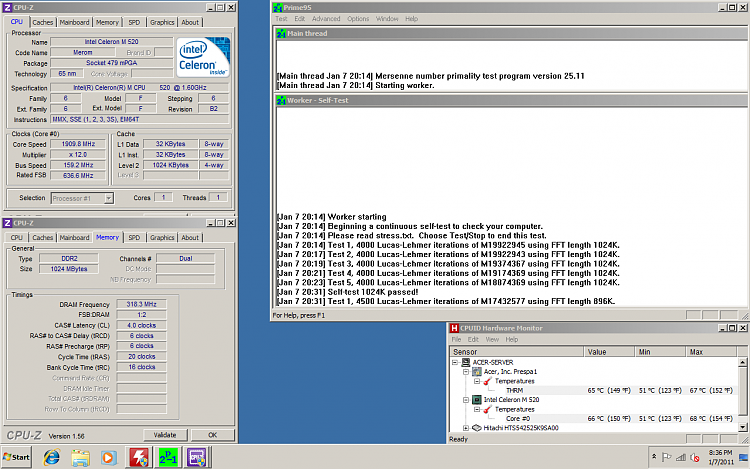
Task: Open the muted volume tray icon
Action: pos(695,458)
